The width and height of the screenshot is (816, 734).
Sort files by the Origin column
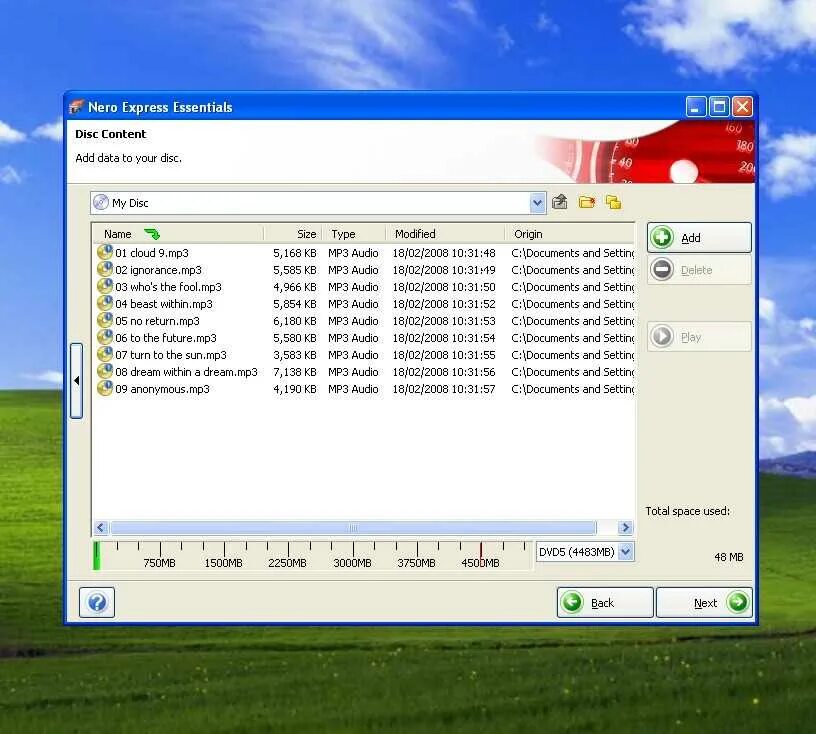(570, 234)
